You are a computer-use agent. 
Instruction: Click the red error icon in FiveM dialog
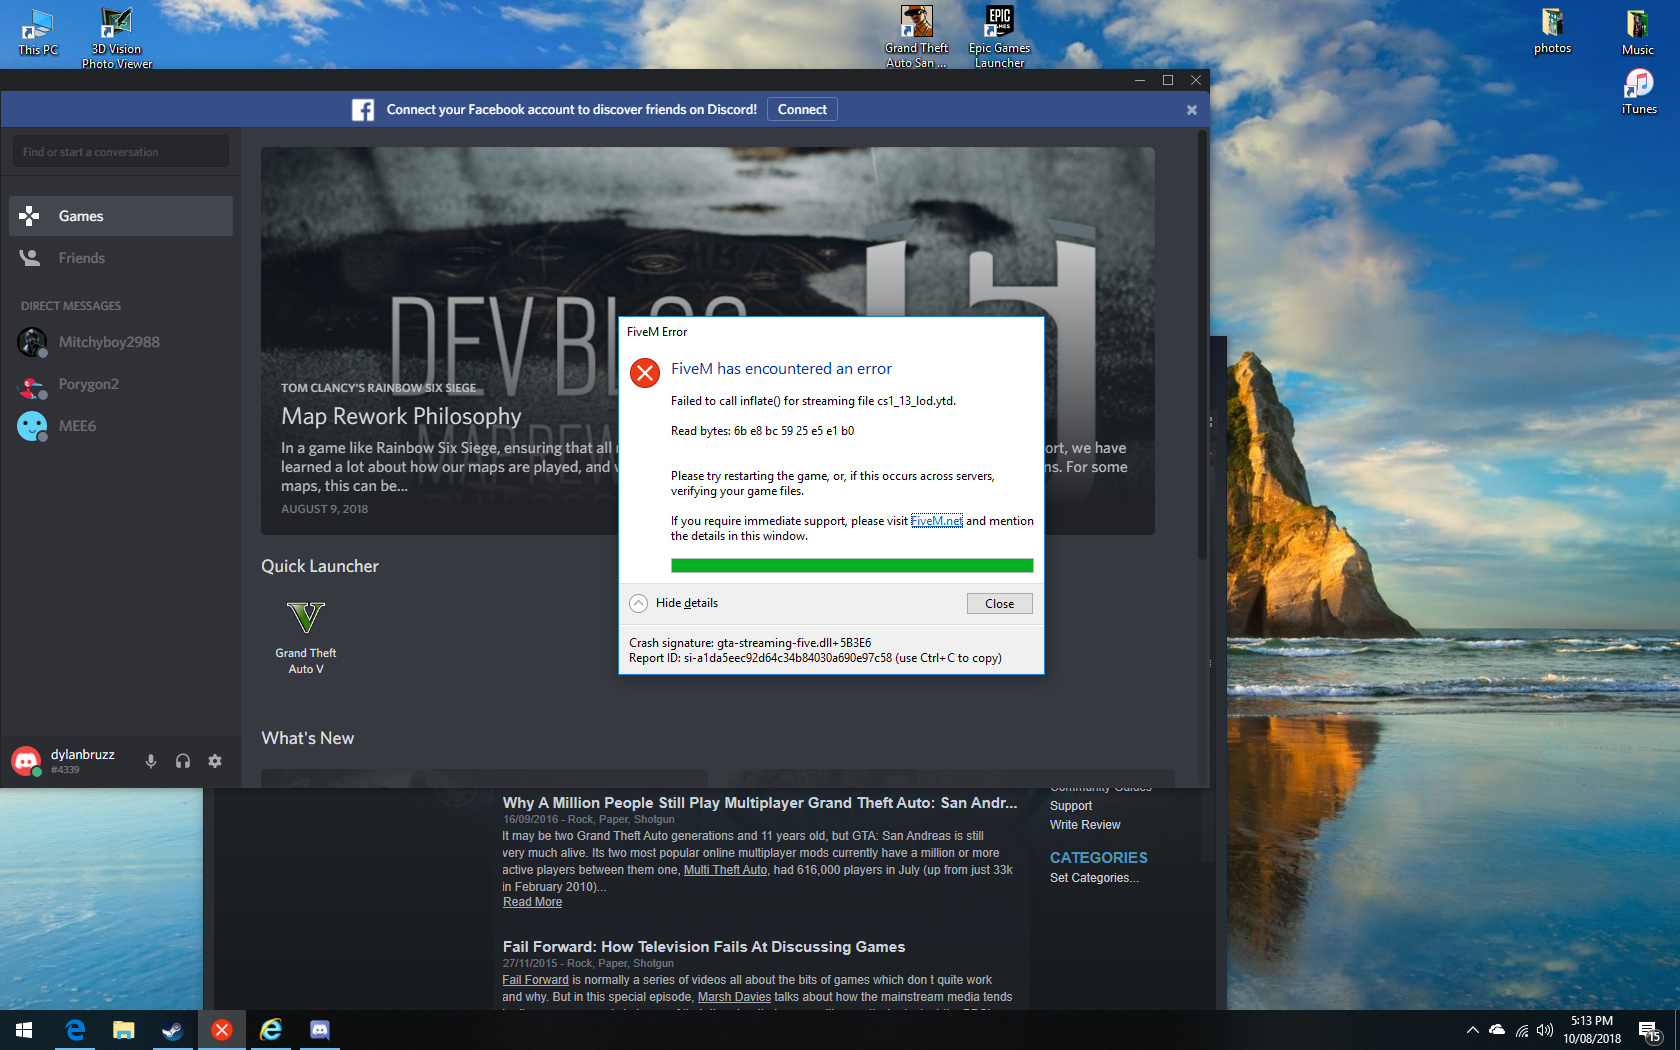(x=645, y=373)
